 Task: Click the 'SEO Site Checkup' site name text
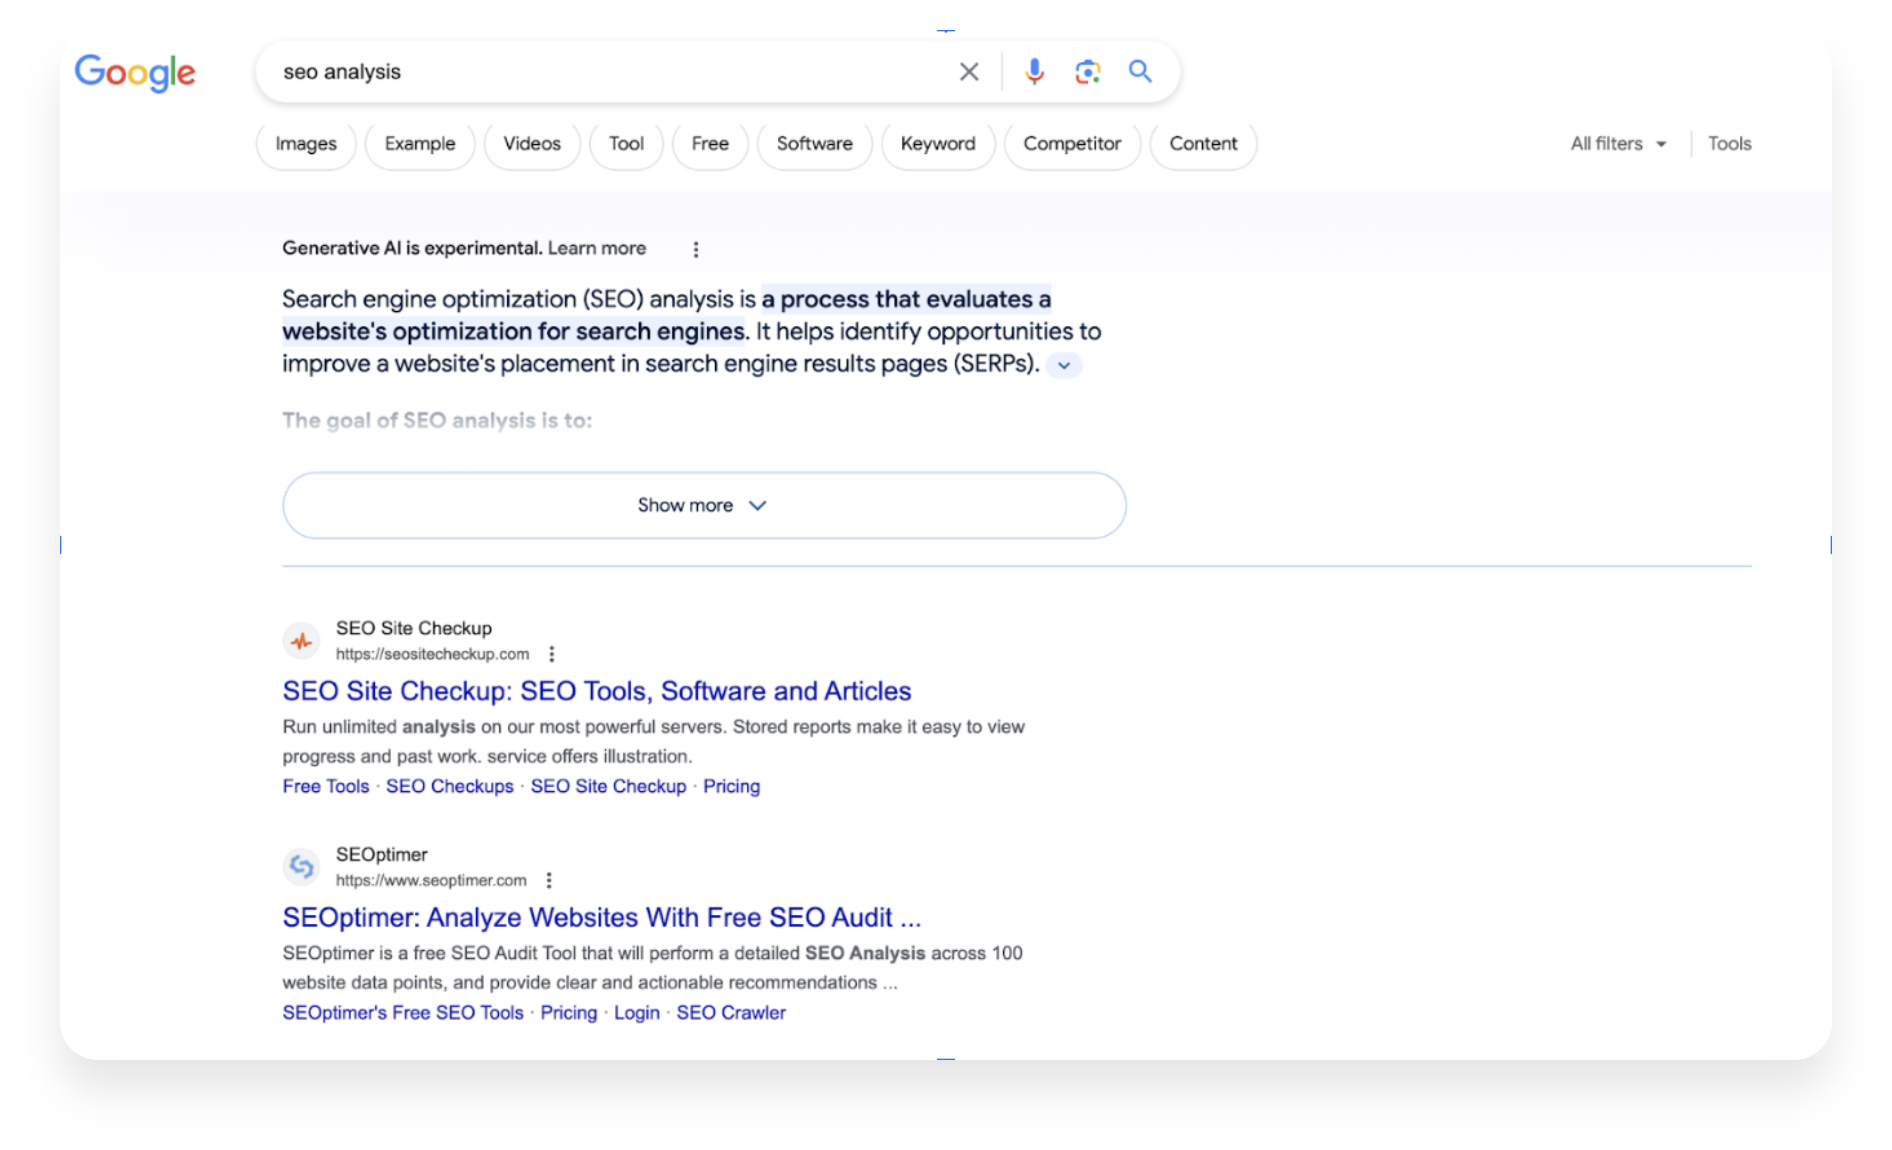(414, 628)
